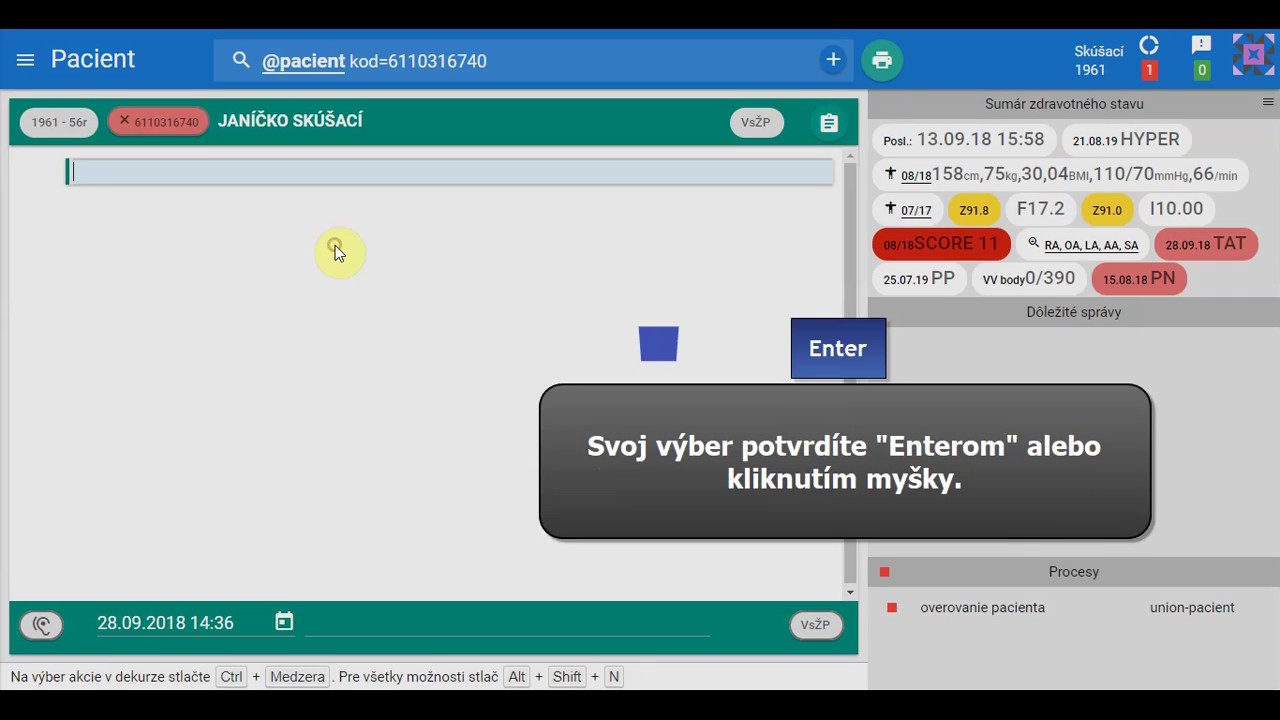
Task: Click the Posl.: 13.09.18 15:58 chip
Action: click(963, 140)
